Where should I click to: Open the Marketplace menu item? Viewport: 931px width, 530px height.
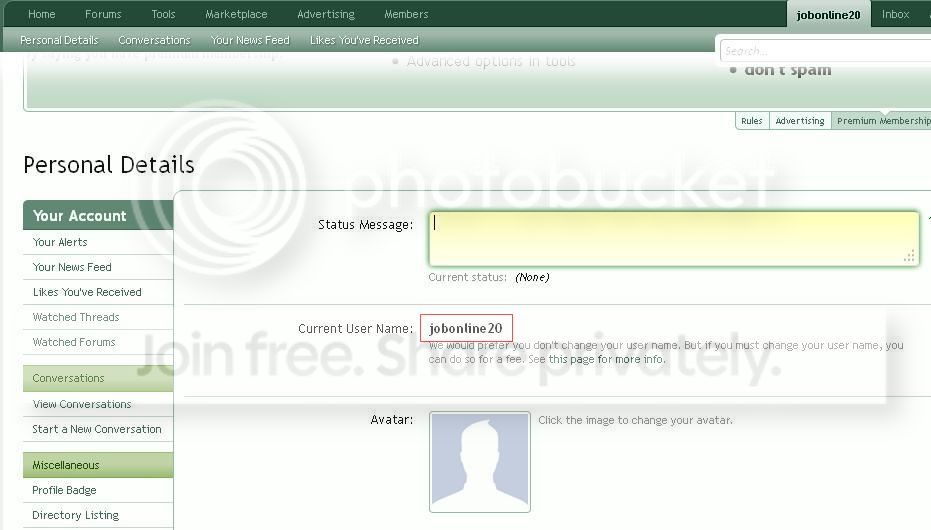[x=236, y=14]
